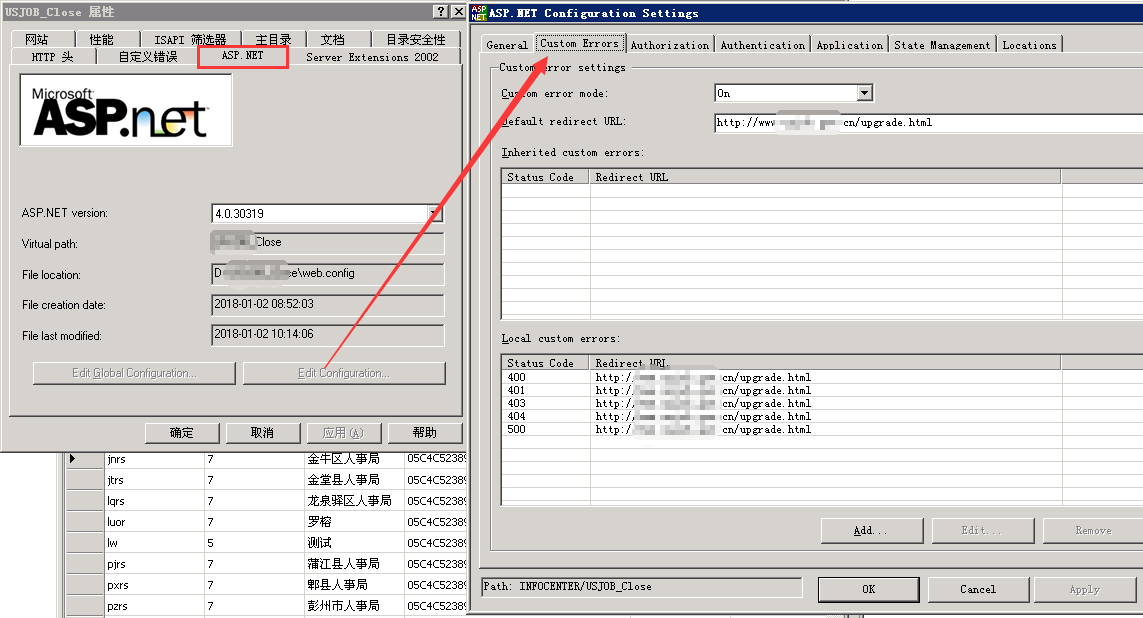Switch to the HTTP 头 tab
This screenshot has width=1143, height=618.
(x=52, y=57)
